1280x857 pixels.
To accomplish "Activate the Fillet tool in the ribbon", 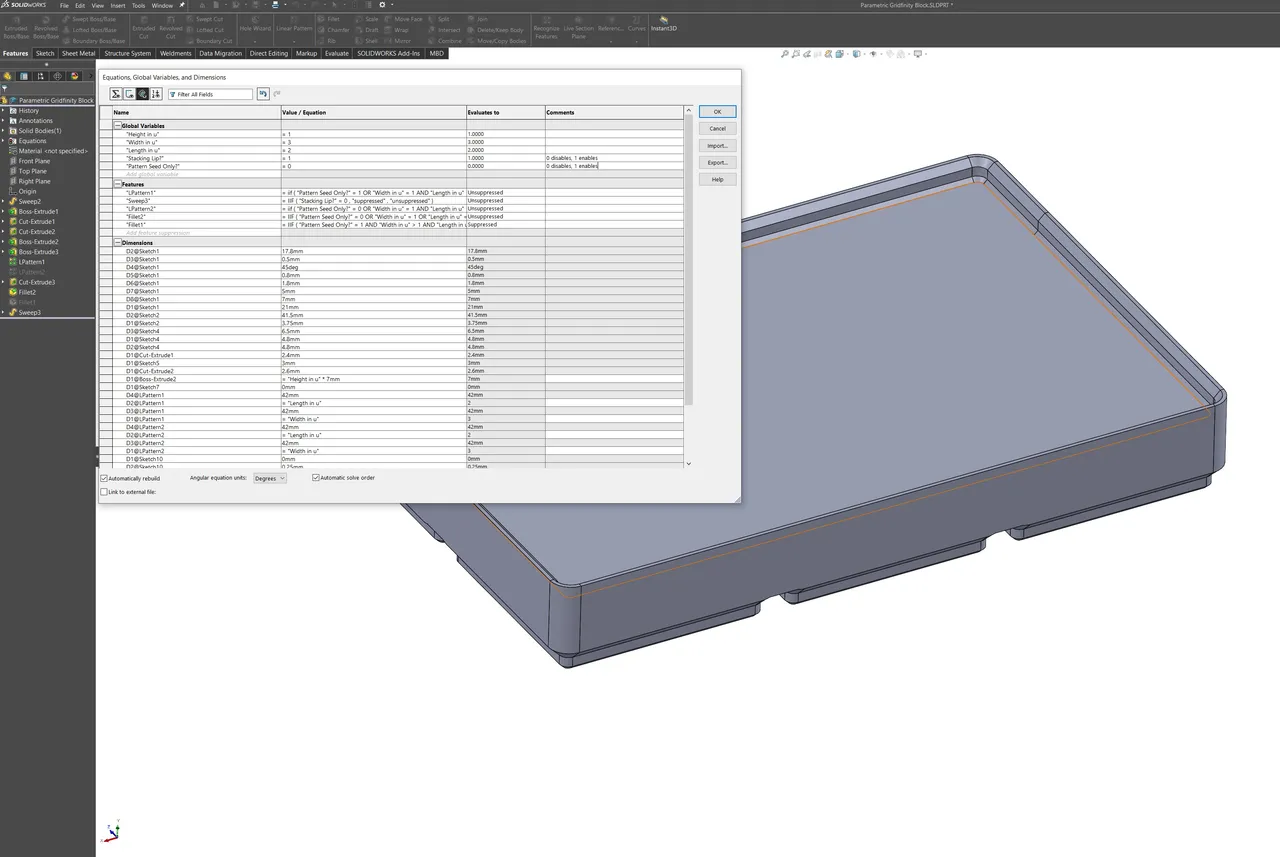I will [x=330, y=18].
